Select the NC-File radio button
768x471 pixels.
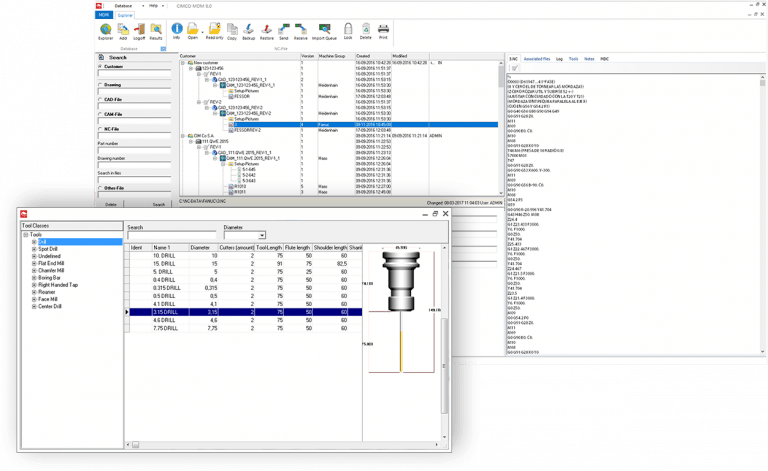click(102, 129)
